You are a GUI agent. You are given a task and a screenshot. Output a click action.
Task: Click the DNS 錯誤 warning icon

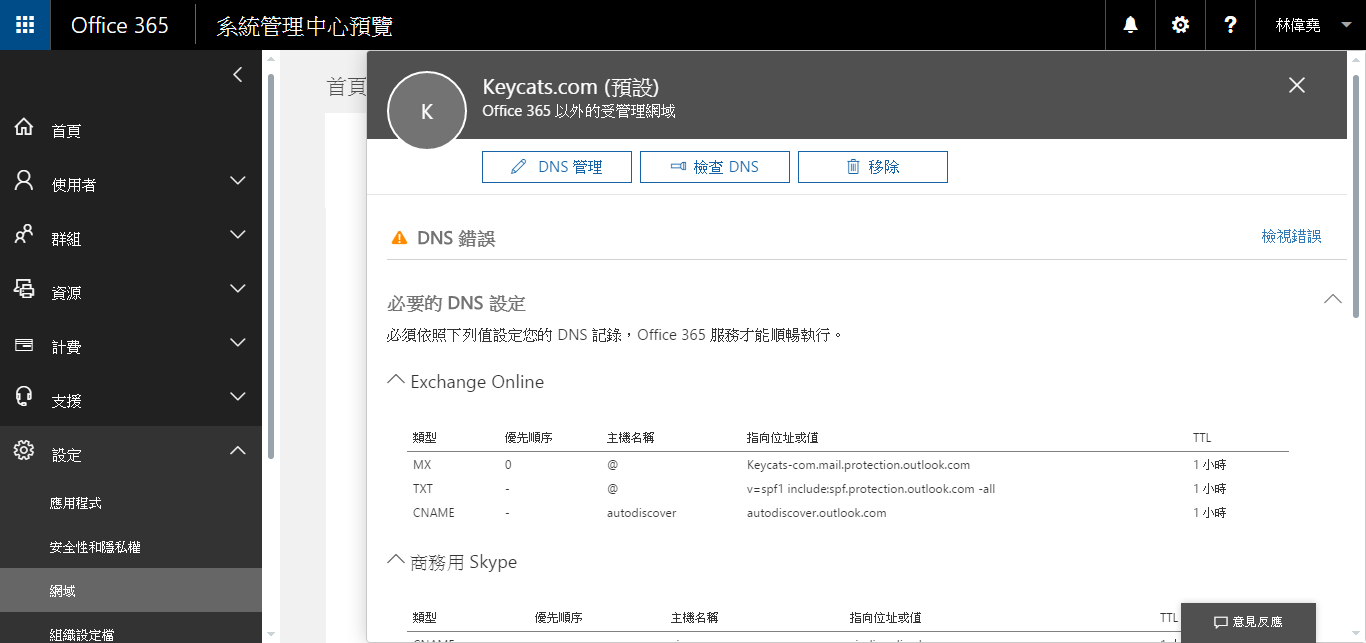tap(399, 238)
